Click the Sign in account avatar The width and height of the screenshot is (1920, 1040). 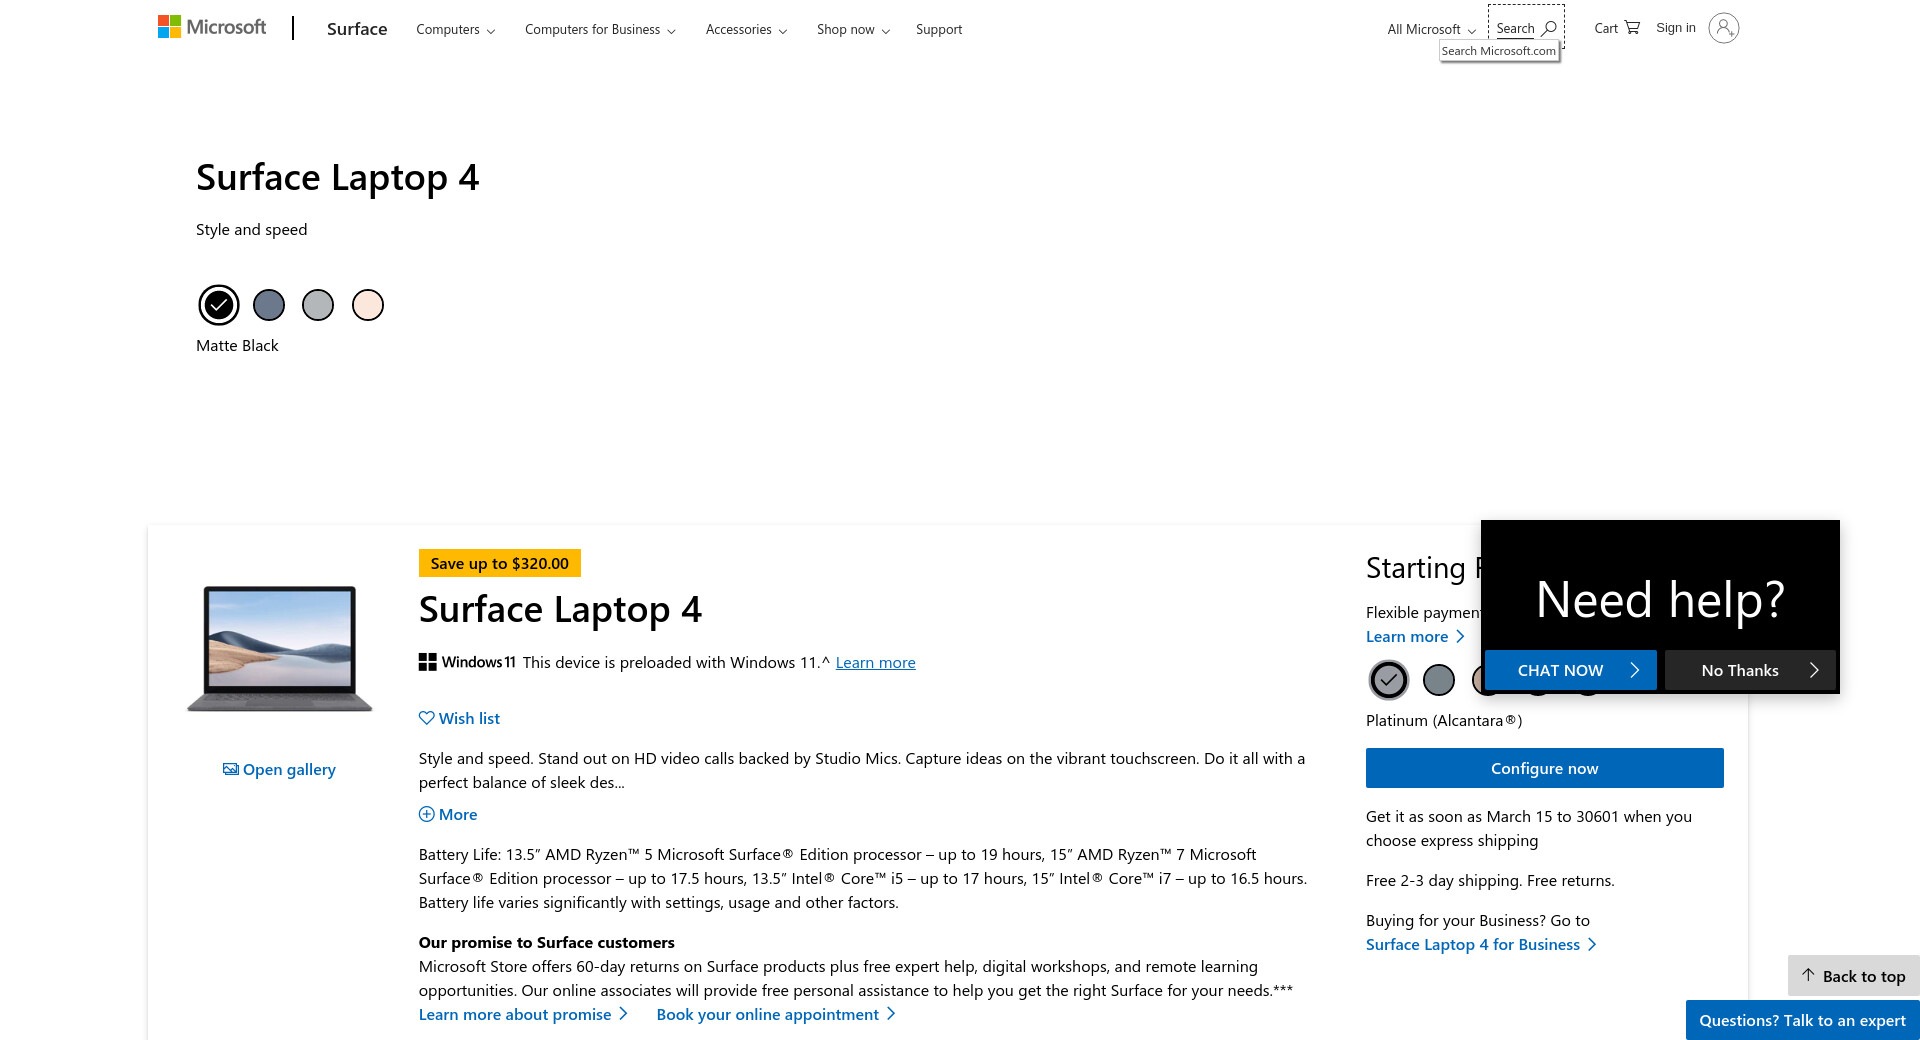coord(1723,28)
